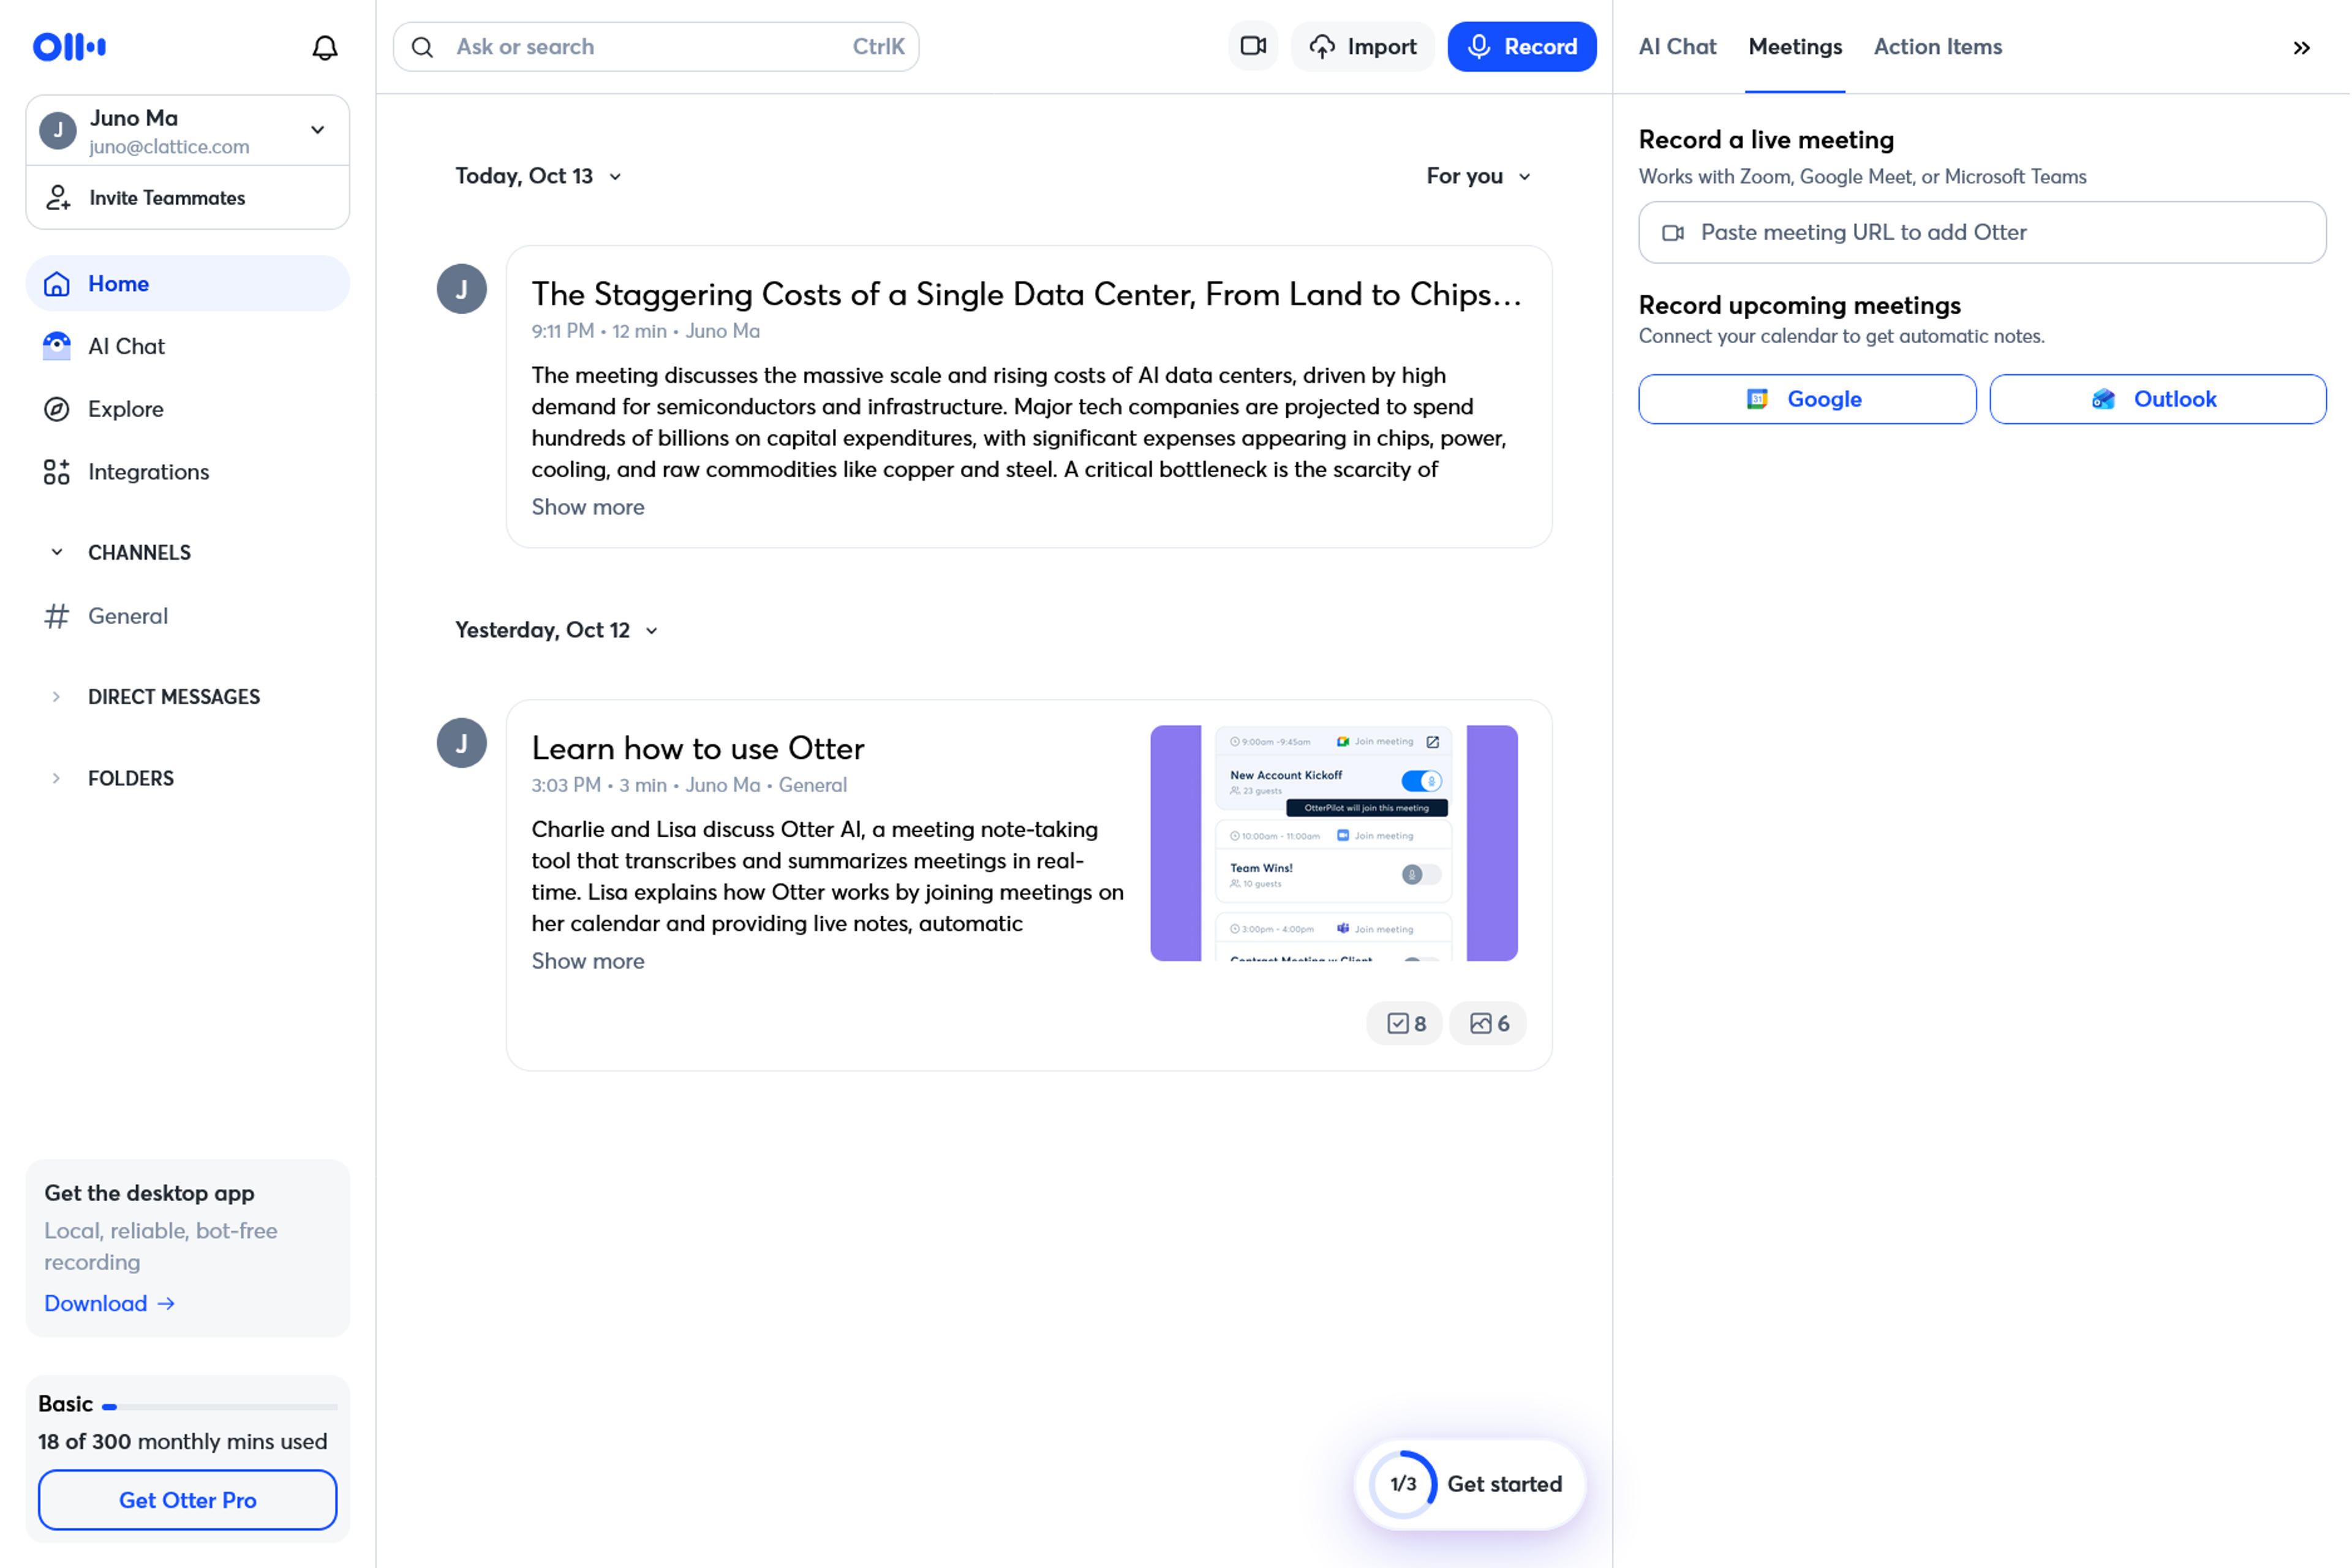Open the General channel
The image size is (2352, 1568).
188,616
